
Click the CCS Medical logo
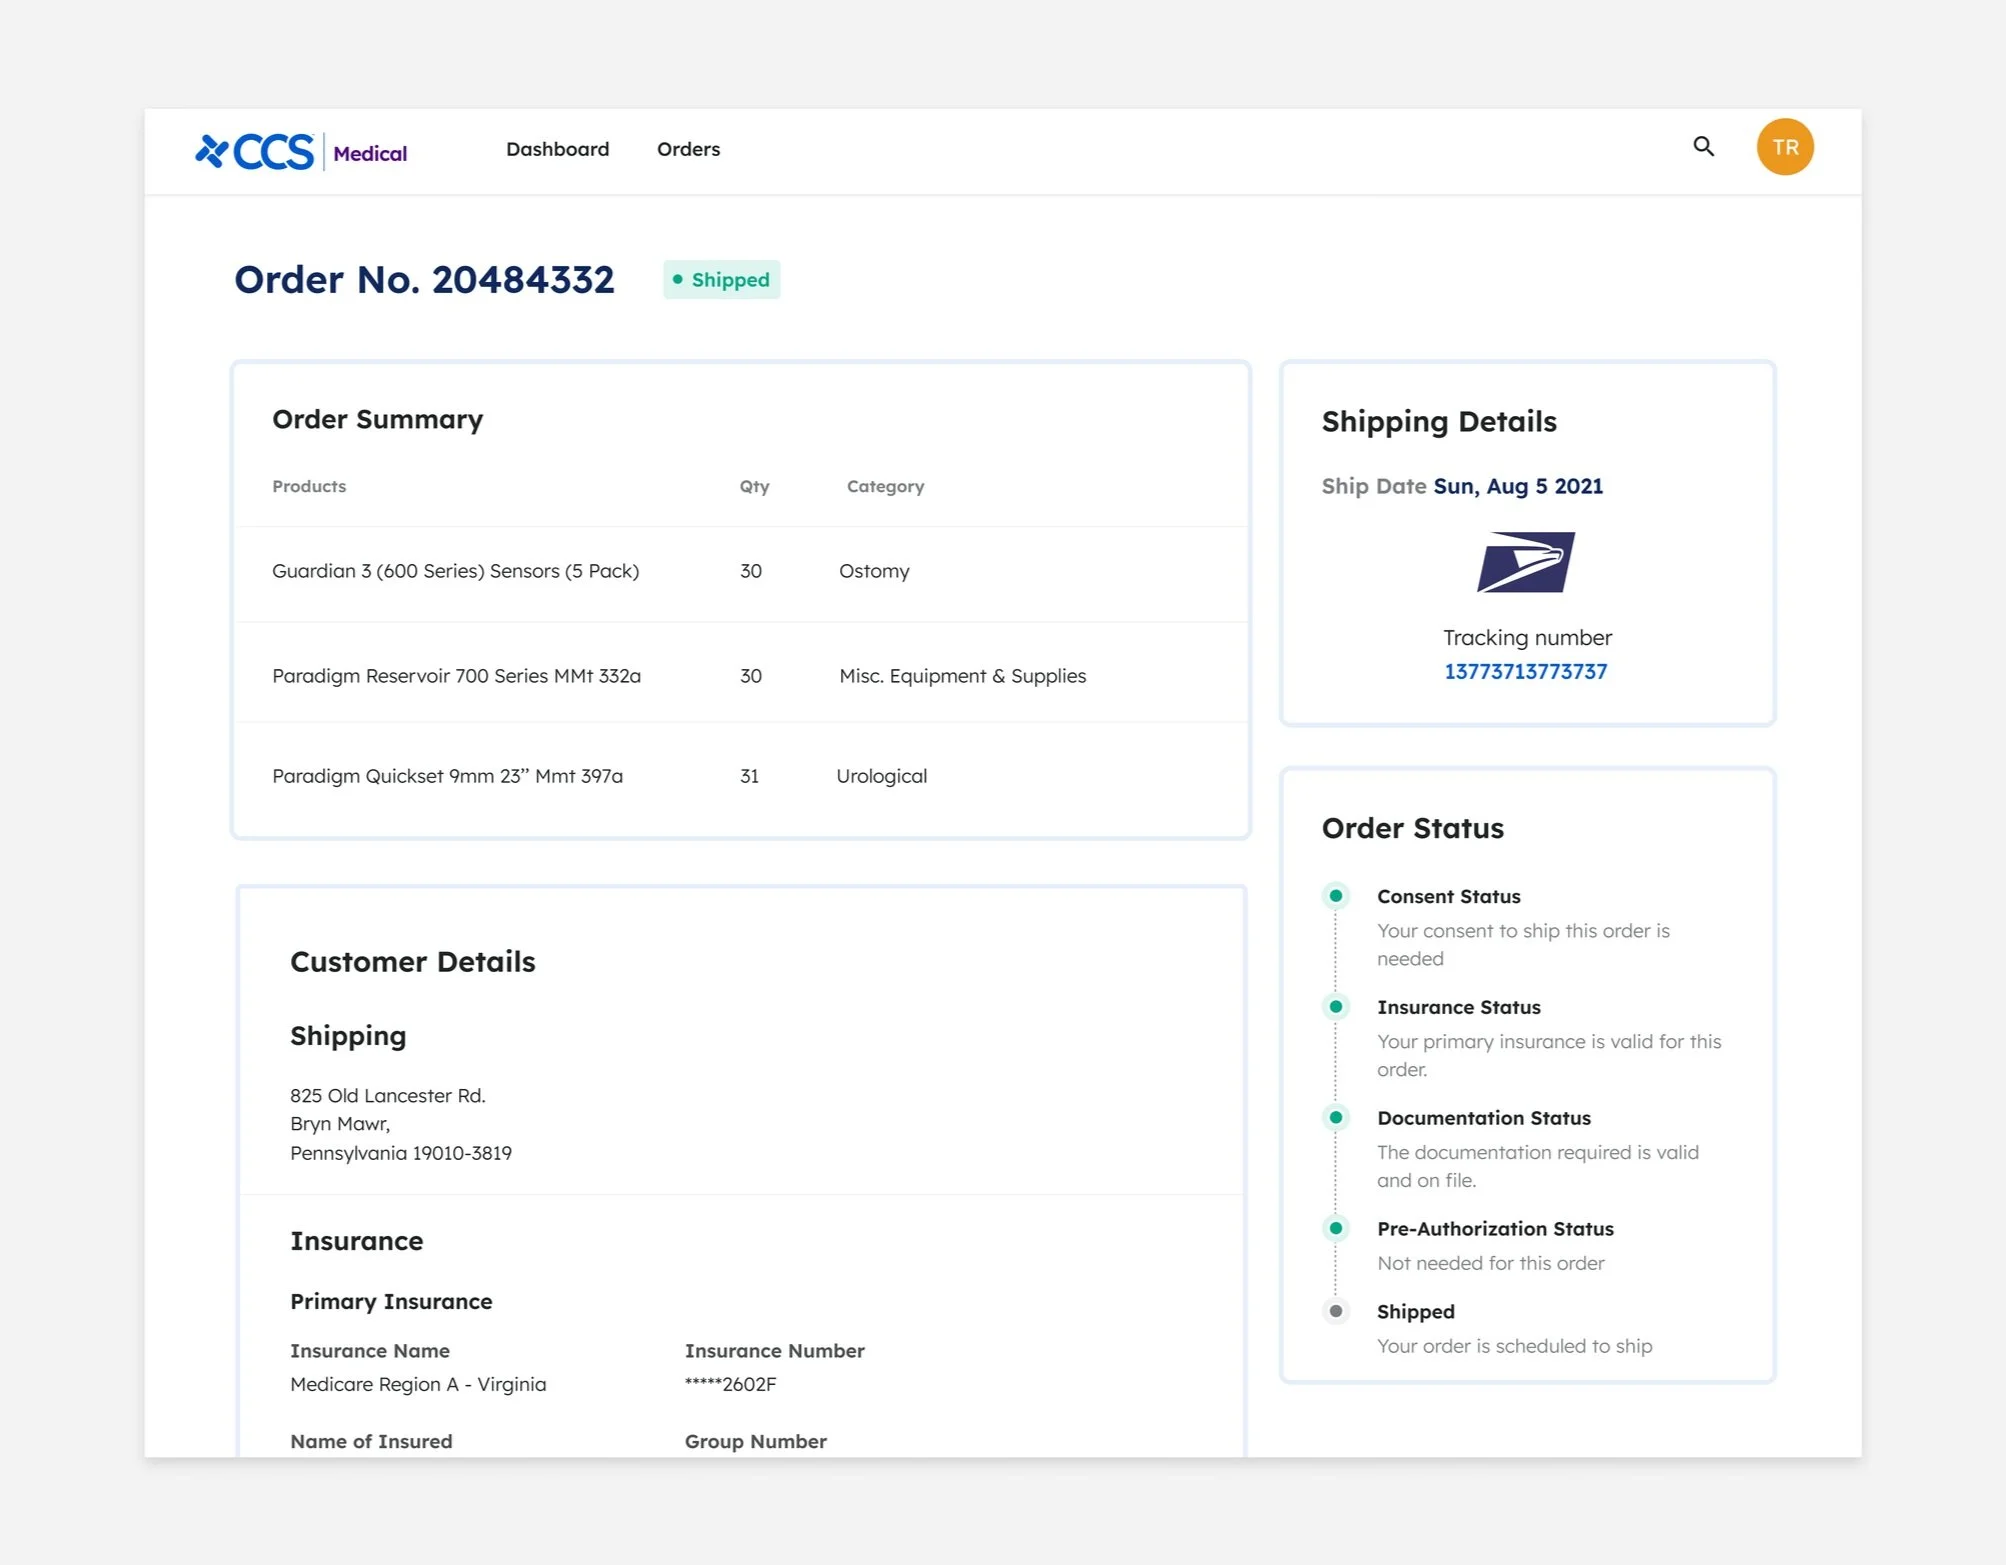point(301,152)
